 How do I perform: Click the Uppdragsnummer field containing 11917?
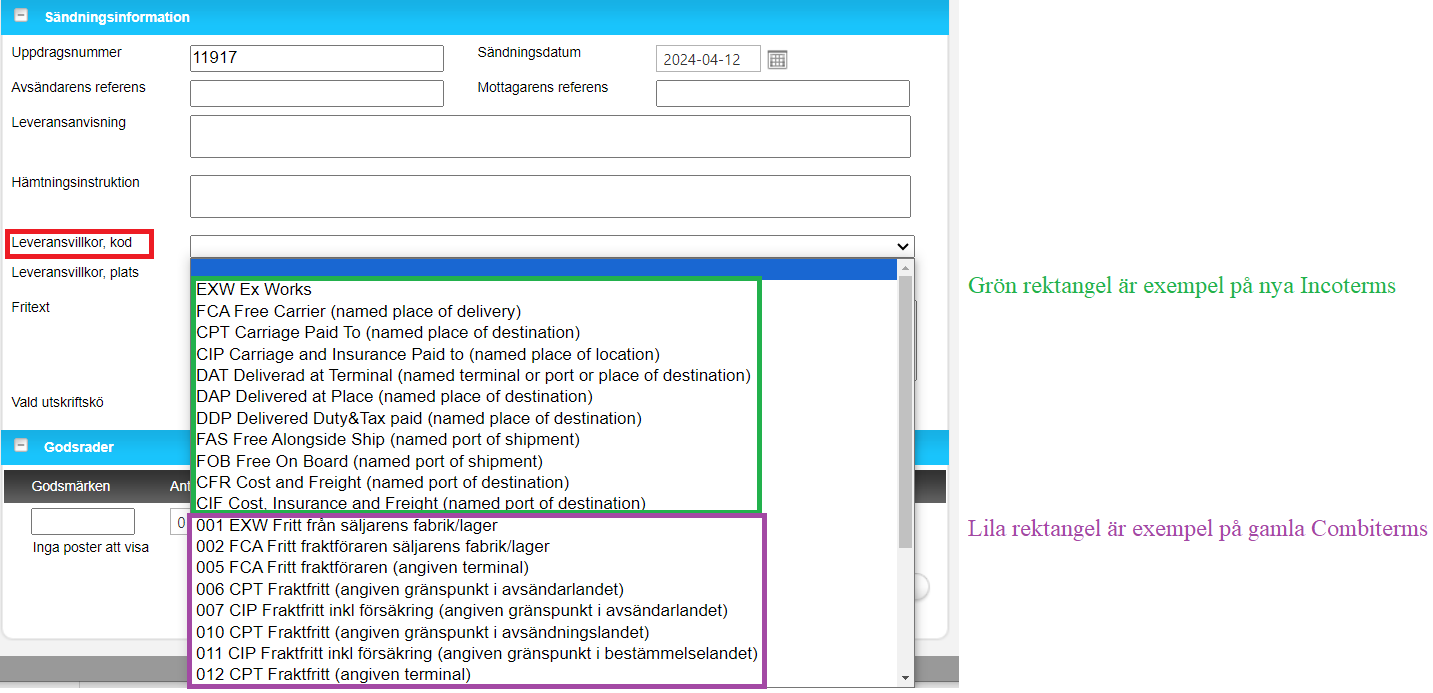tap(316, 59)
